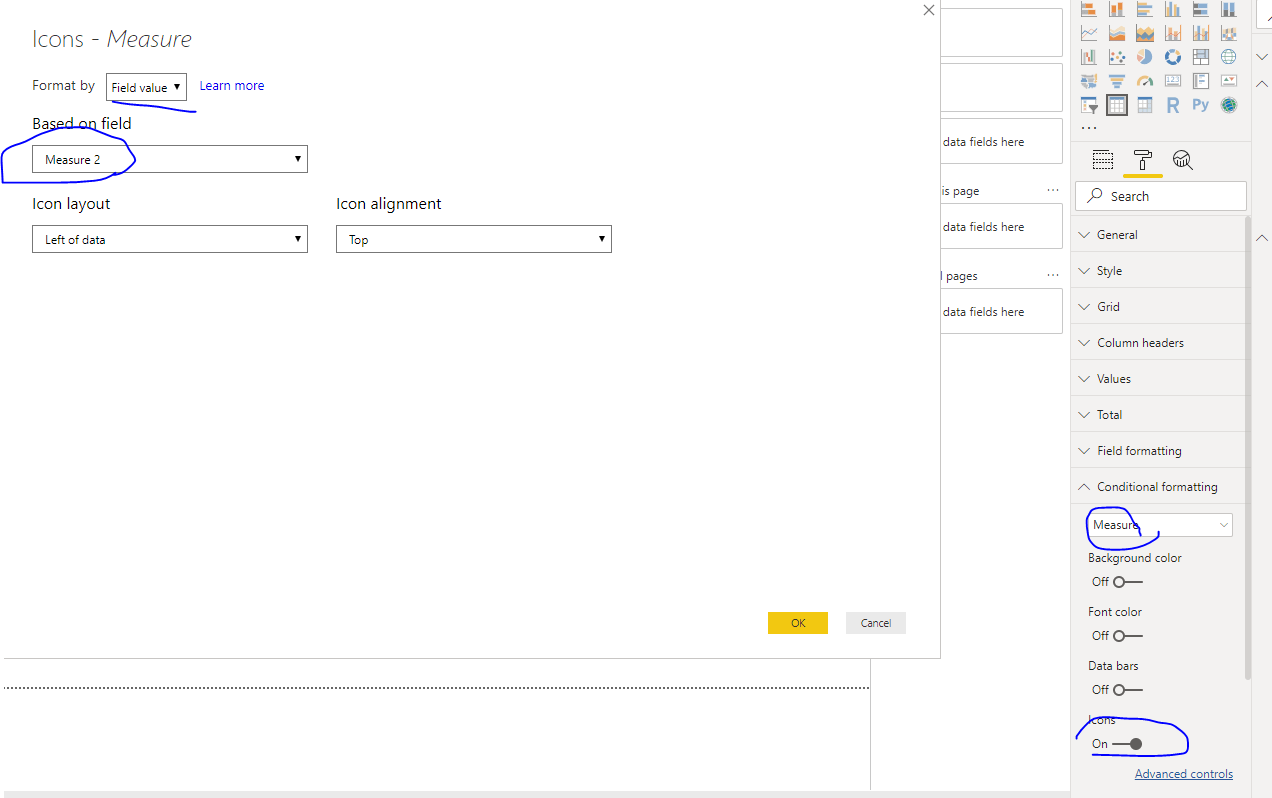Open the Format paint roller tab
The width and height of the screenshot is (1272, 798).
tap(1143, 160)
